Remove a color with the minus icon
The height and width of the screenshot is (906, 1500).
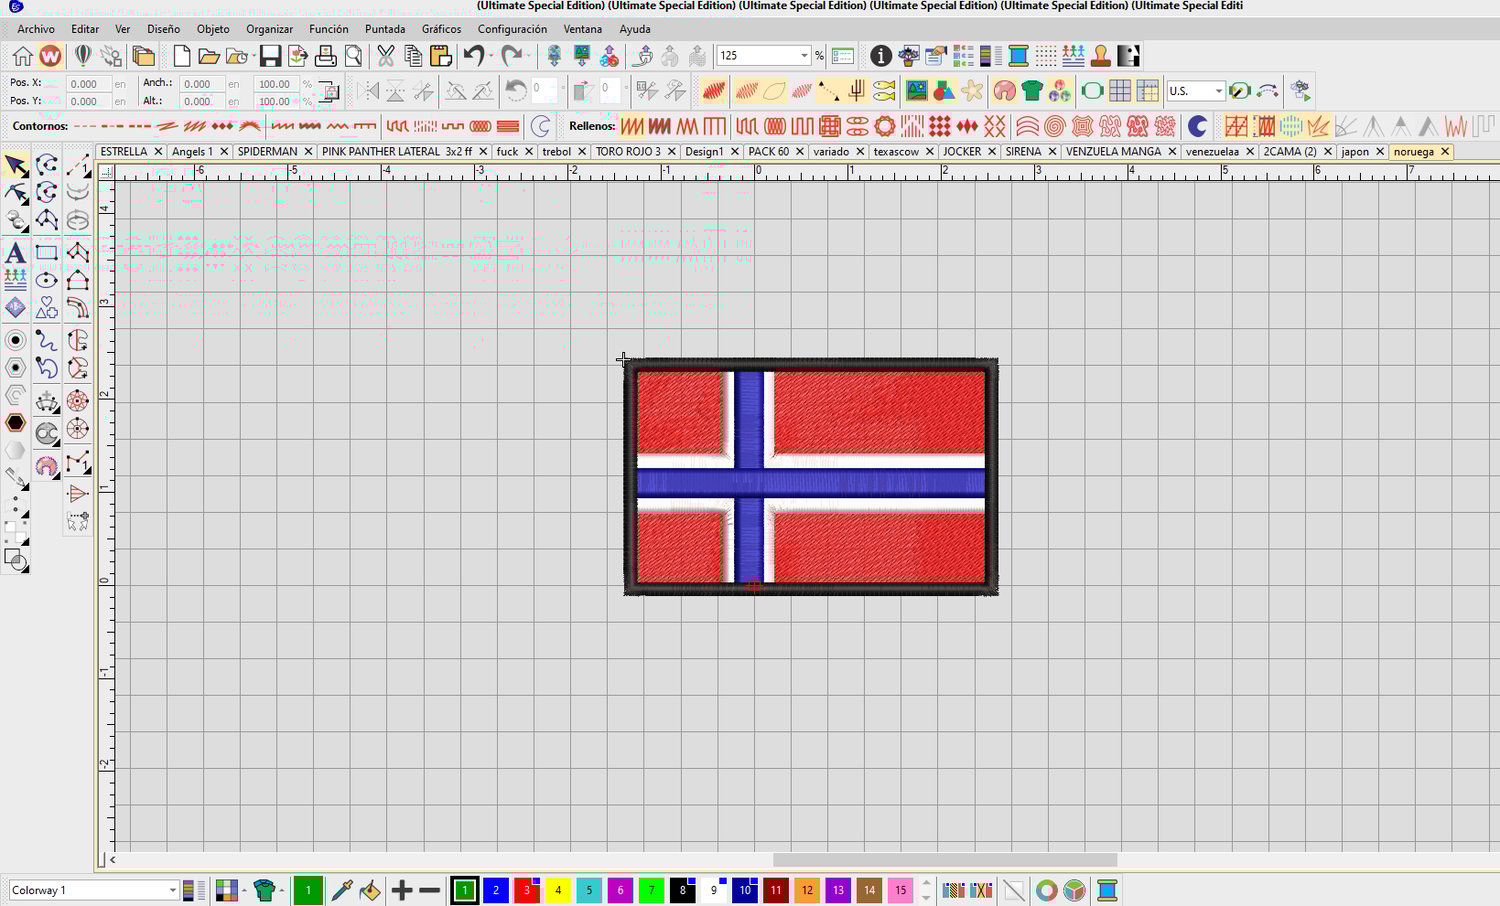click(x=430, y=890)
